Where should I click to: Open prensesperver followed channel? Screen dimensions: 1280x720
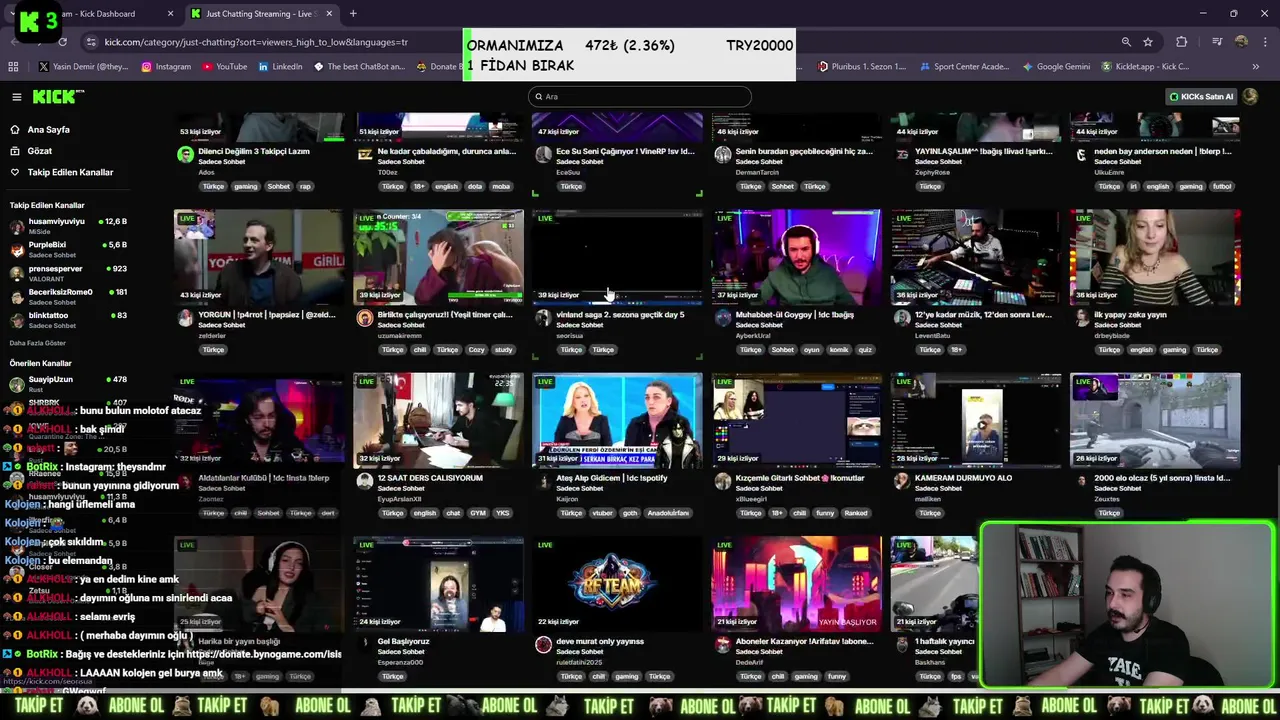pyautogui.click(x=68, y=273)
